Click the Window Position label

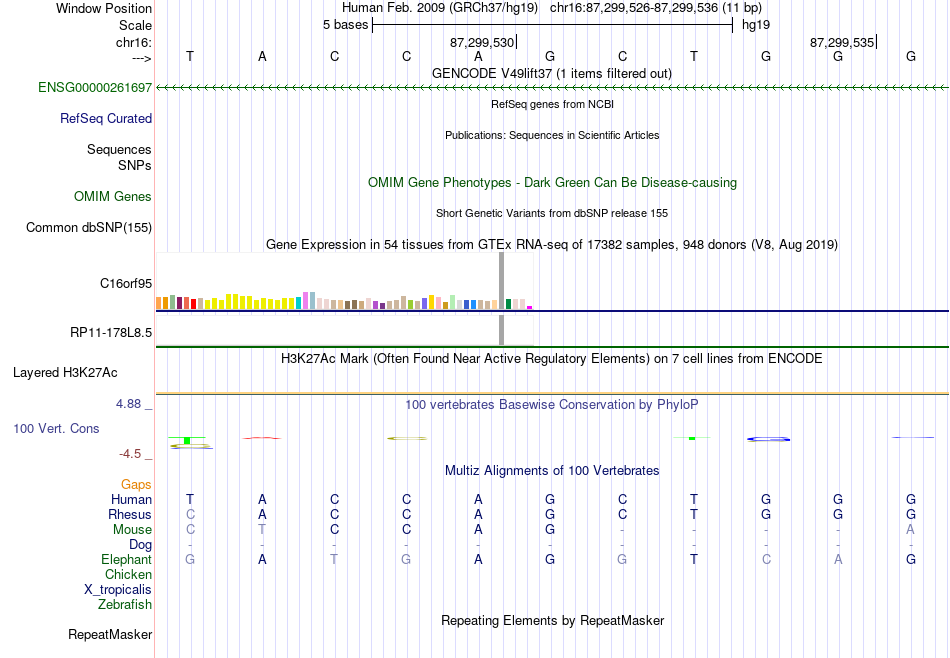[x=104, y=8]
